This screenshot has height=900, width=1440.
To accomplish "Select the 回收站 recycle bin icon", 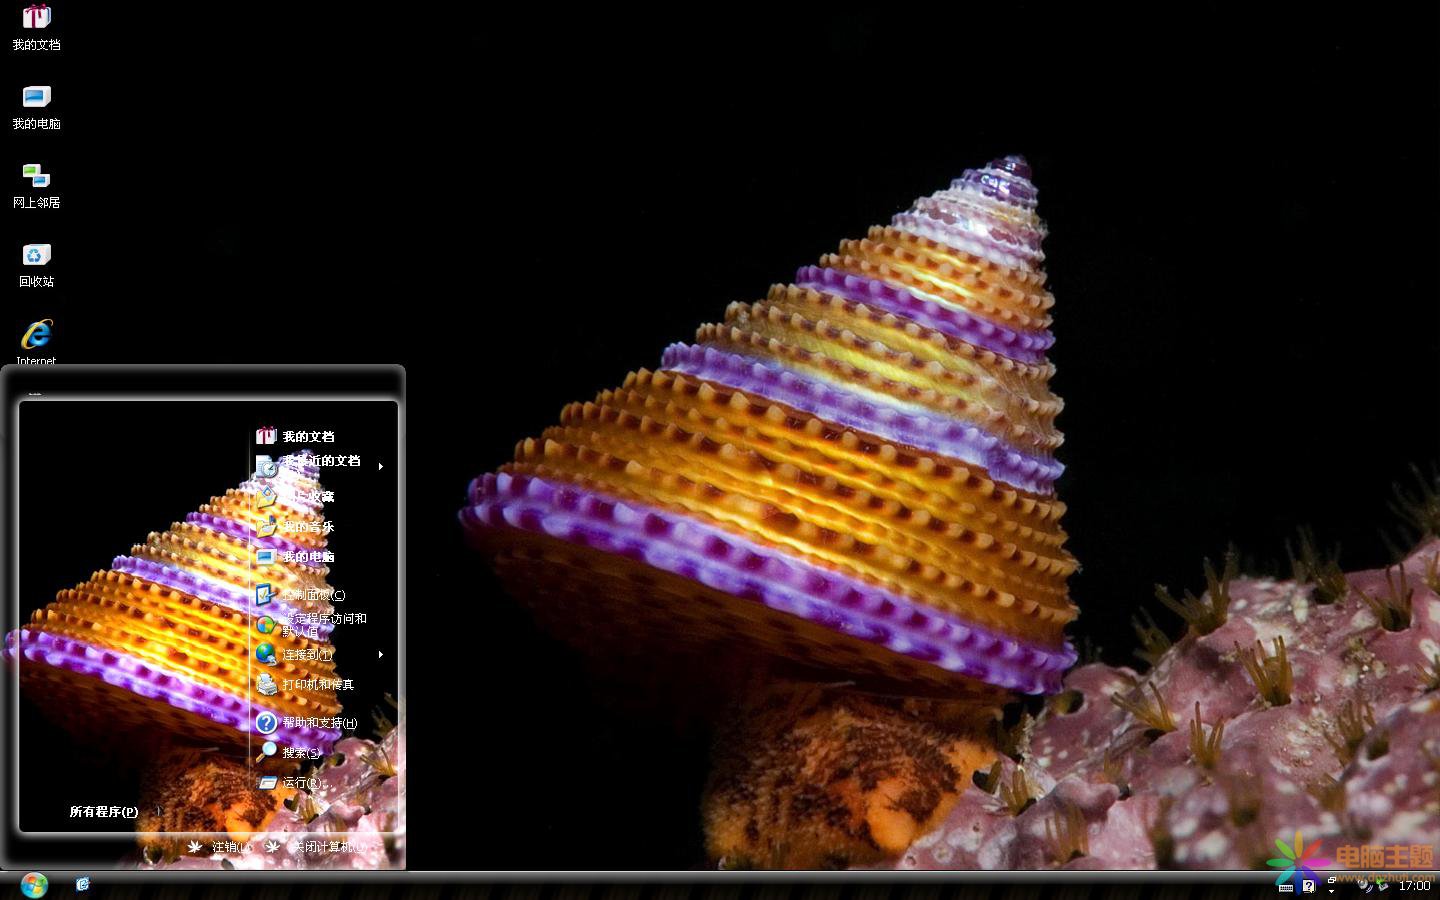I will click(36, 265).
